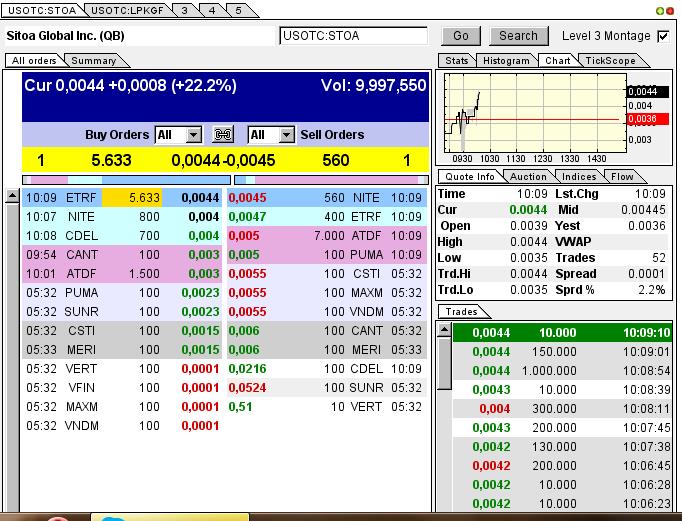The image size is (682, 521).
Task: Click the Search button
Action: click(518, 36)
